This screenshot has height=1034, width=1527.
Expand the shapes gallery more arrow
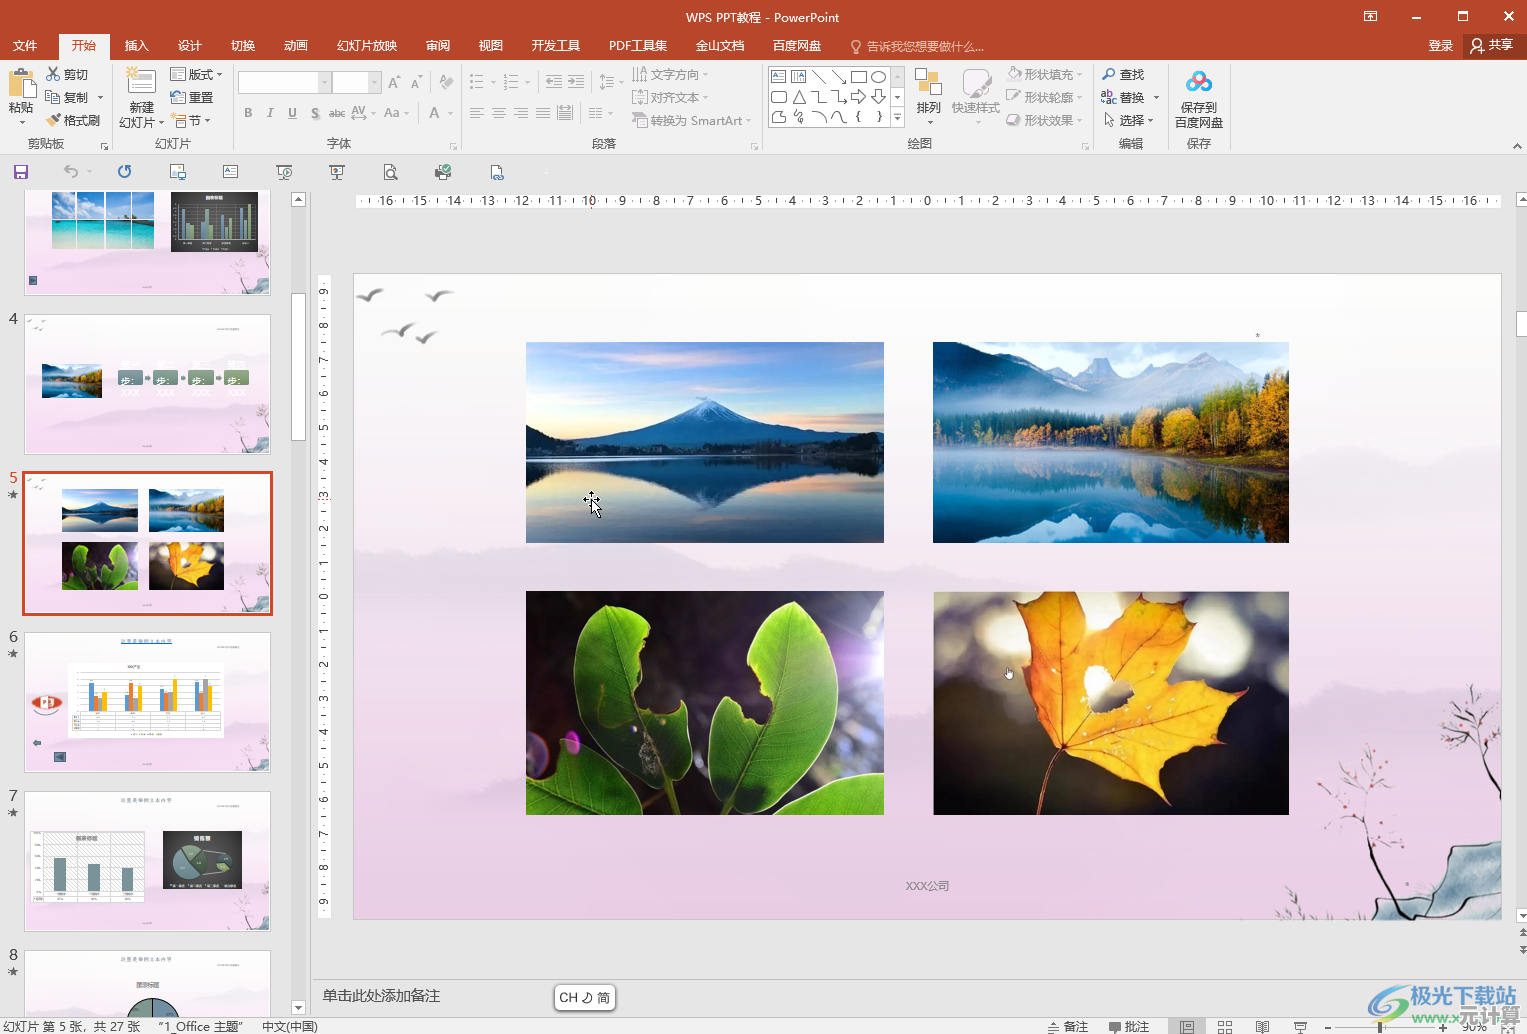pos(897,117)
